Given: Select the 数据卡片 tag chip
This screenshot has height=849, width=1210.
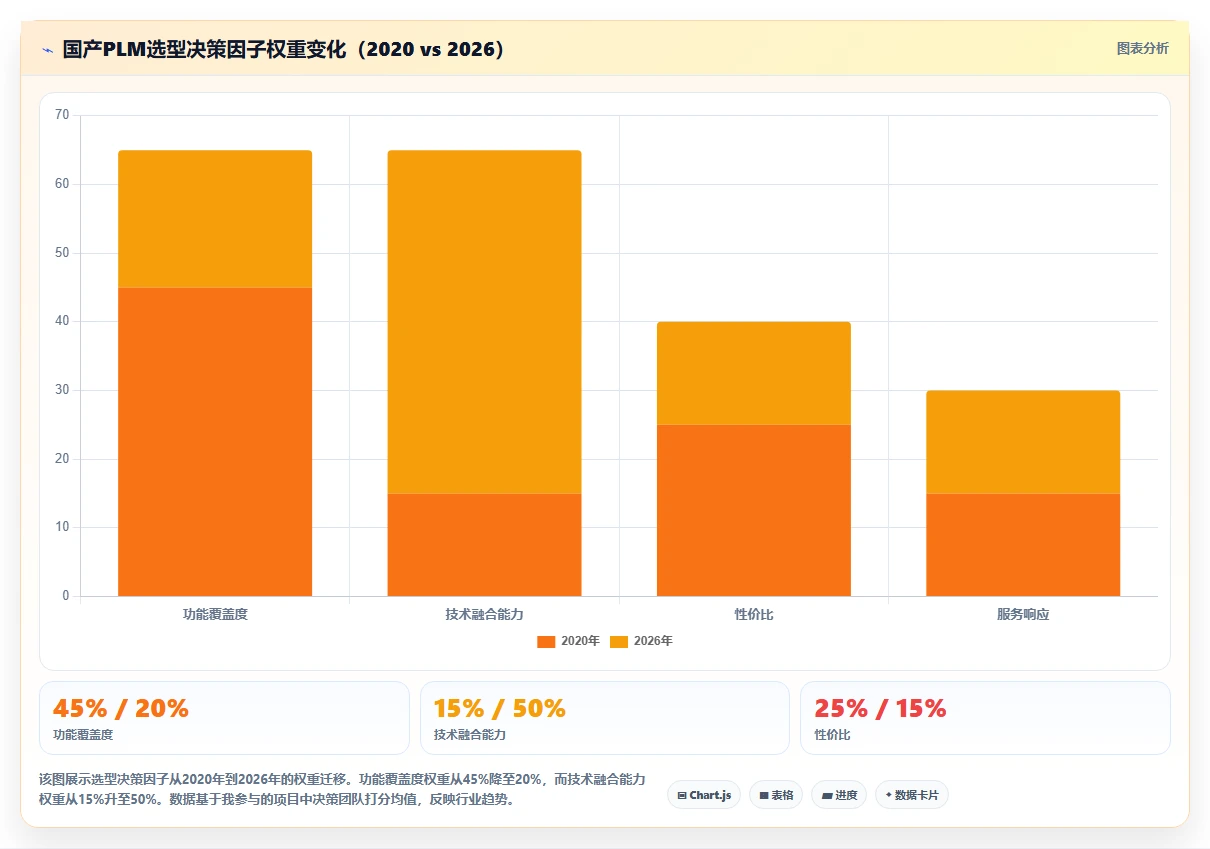Looking at the screenshot, I should 912,795.
